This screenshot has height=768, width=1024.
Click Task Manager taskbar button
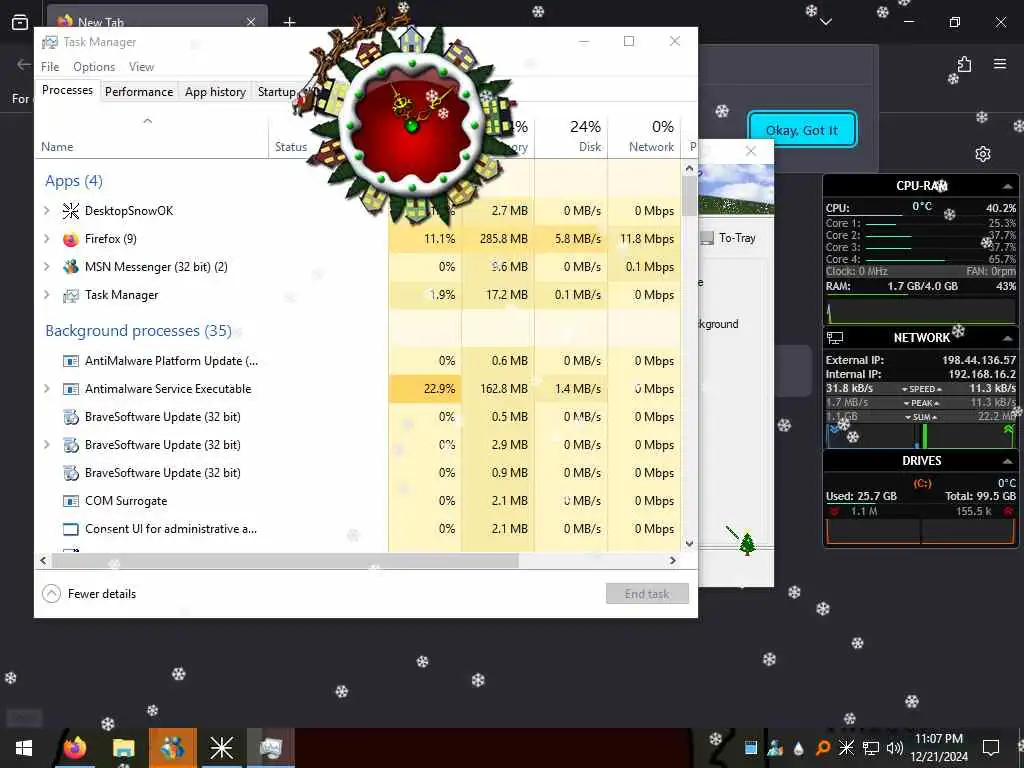pos(270,748)
